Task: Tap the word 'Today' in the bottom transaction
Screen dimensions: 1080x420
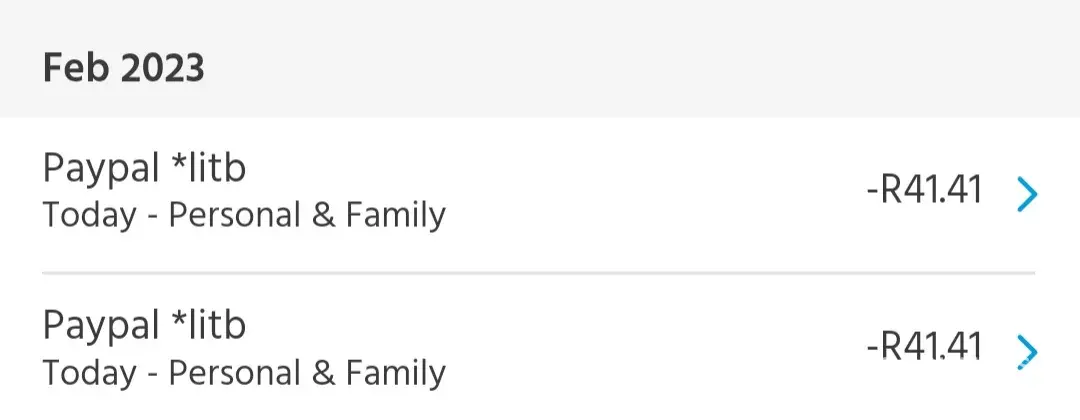Action: tap(89, 372)
